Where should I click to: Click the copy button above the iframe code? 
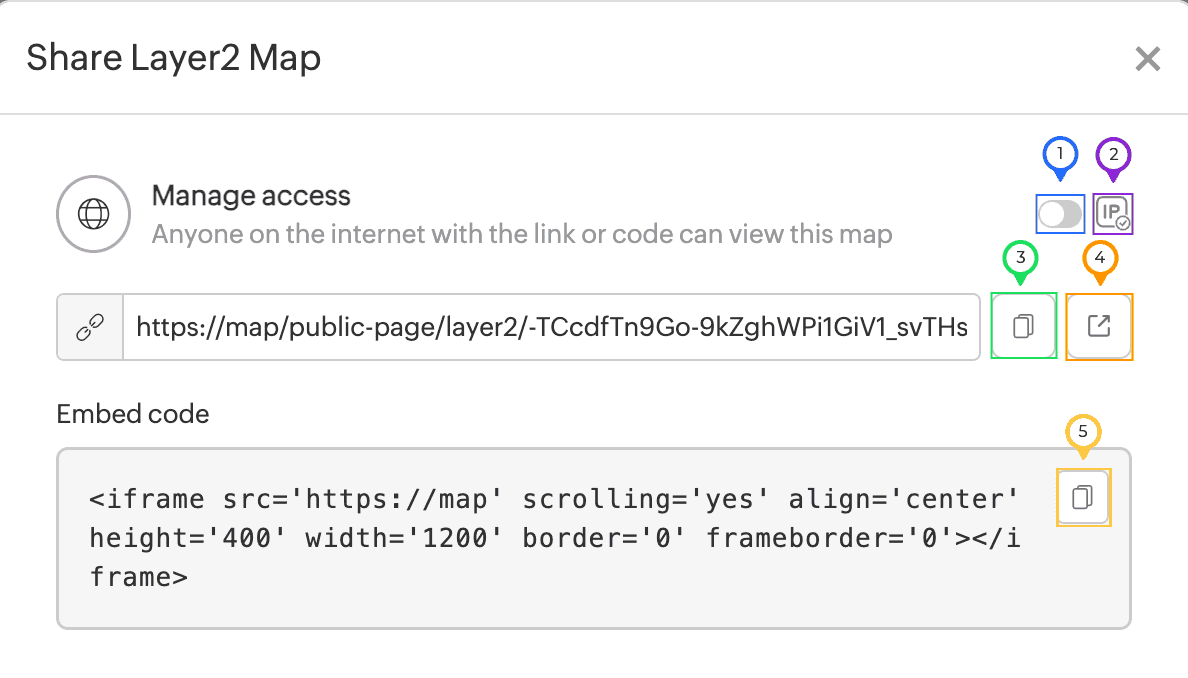1083,497
